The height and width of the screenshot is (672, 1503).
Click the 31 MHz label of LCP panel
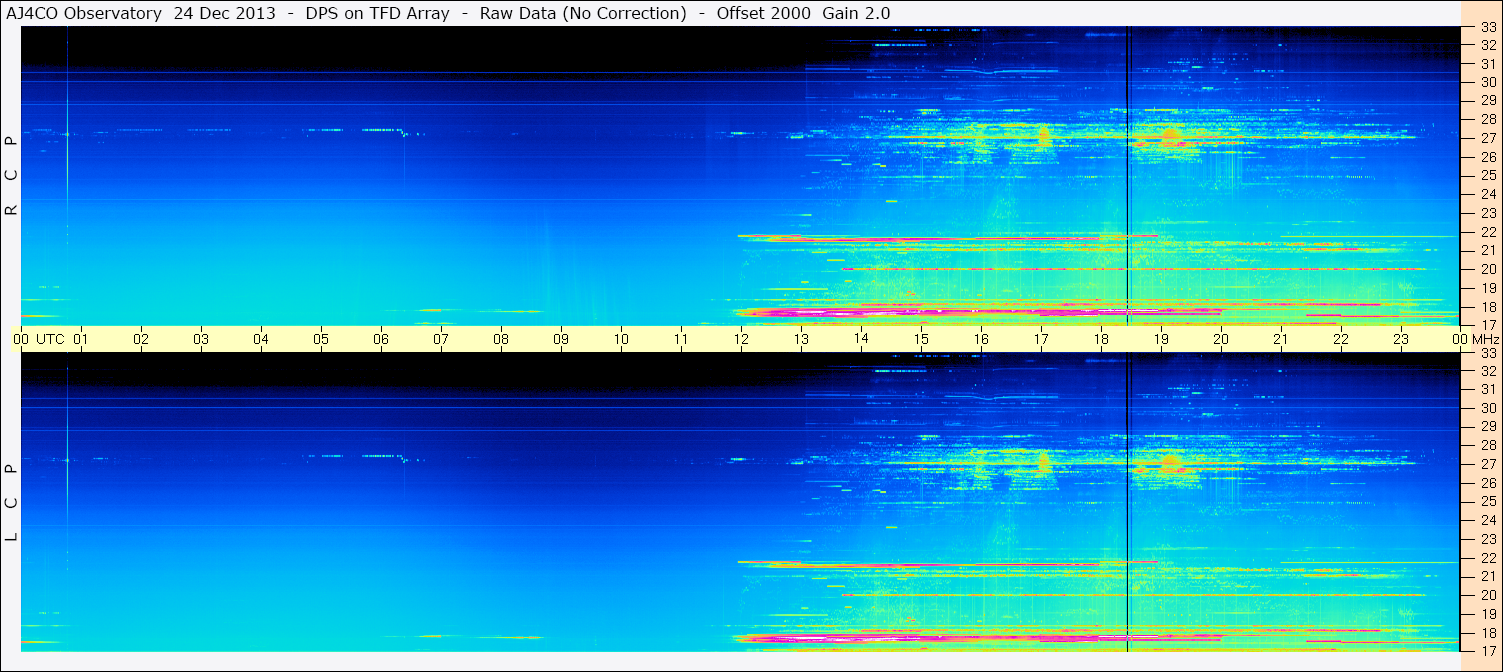(x=1488, y=390)
